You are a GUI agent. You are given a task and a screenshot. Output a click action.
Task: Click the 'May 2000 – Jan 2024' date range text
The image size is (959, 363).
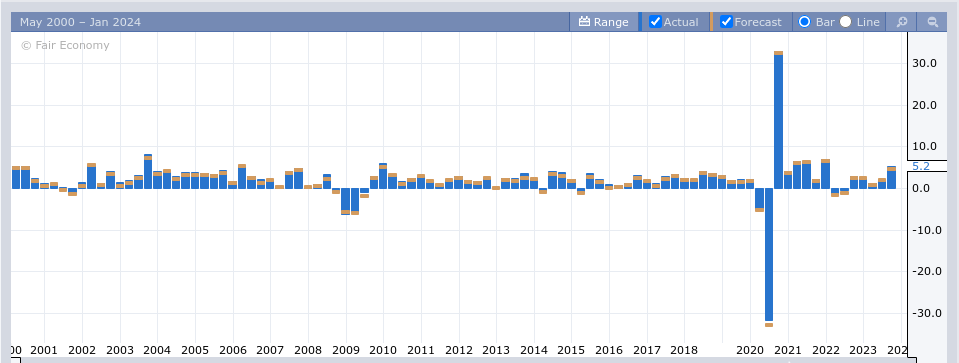coord(80,22)
